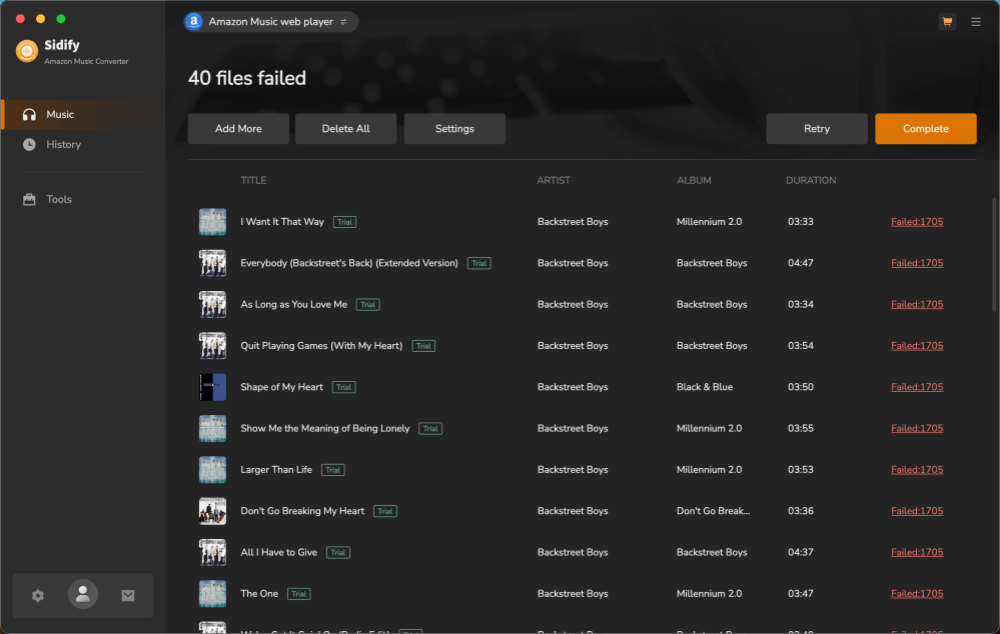
Task: Click album thumbnail of Everybody (Backstreet's Back)
Action: tap(212, 263)
